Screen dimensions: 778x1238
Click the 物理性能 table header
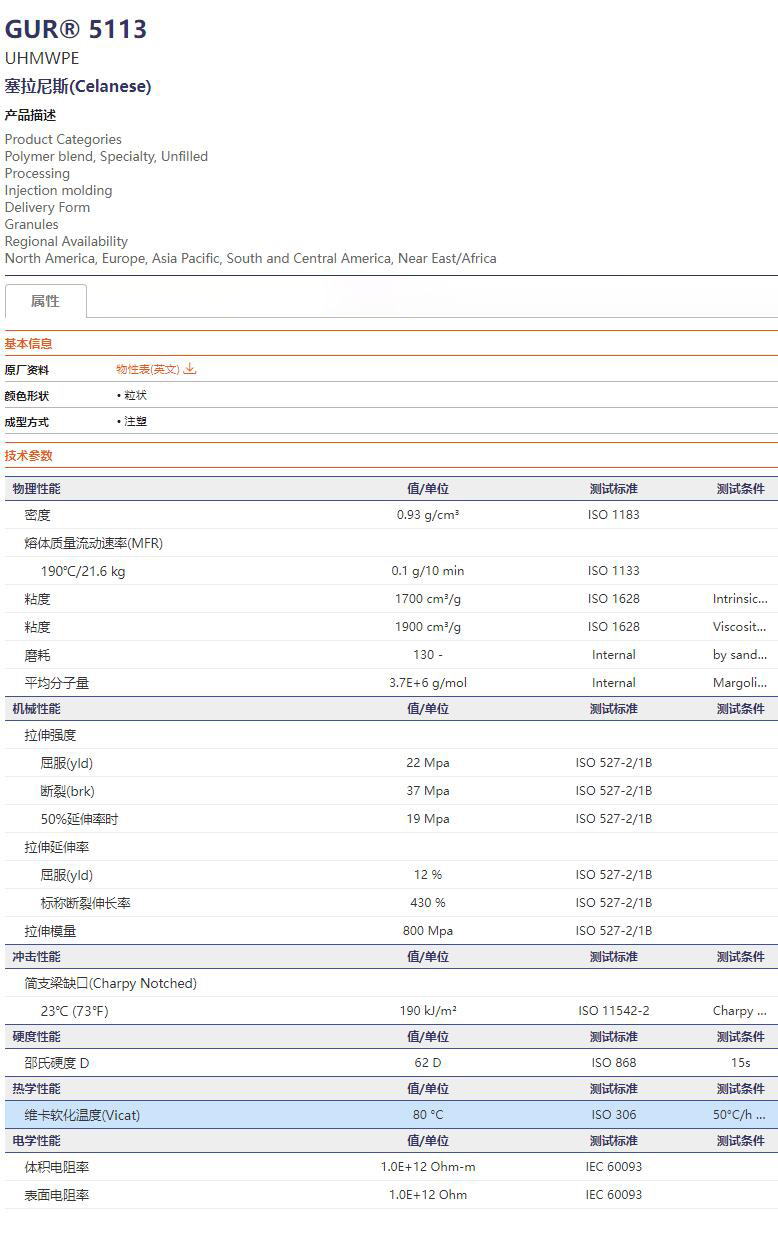pyautogui.click(x=37, y=489)
